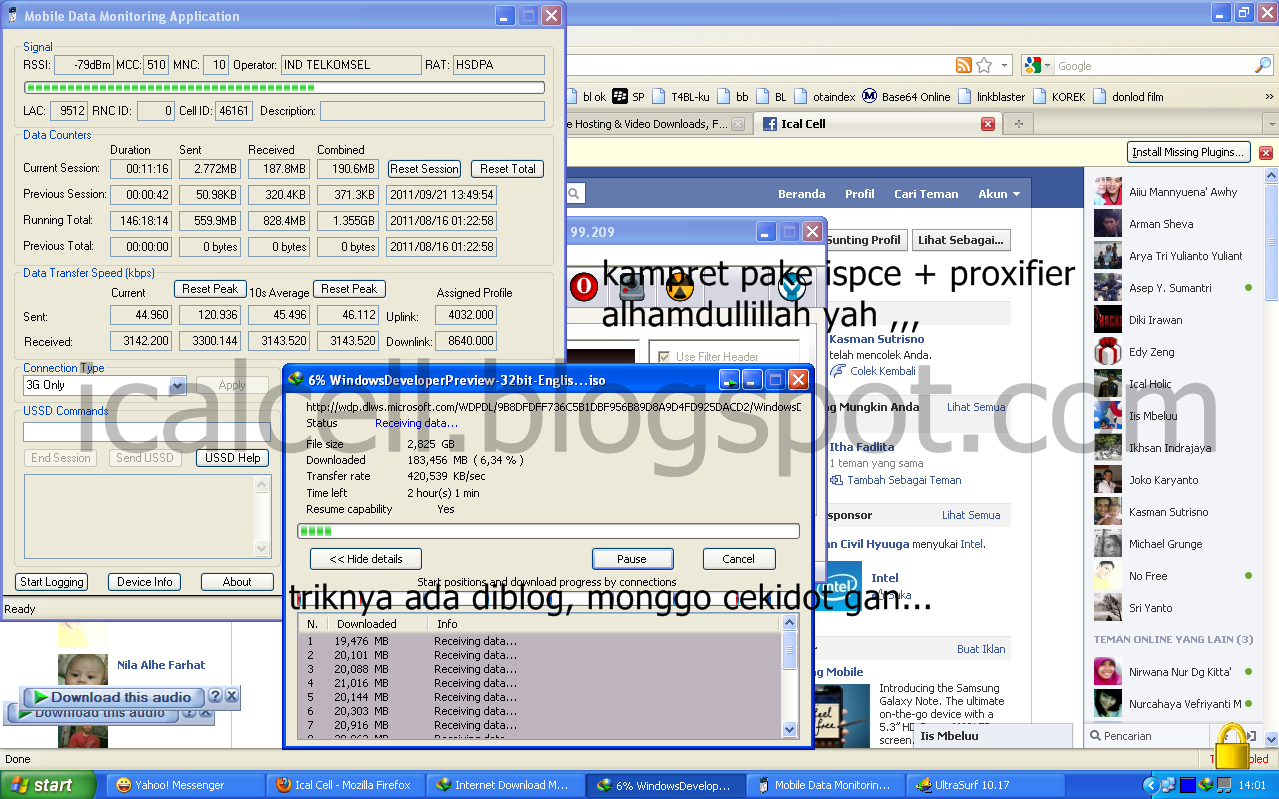Click Reset Peak beside Current speed
Image resolution: width=1279 pixels, height=799 pixels.
210,289
